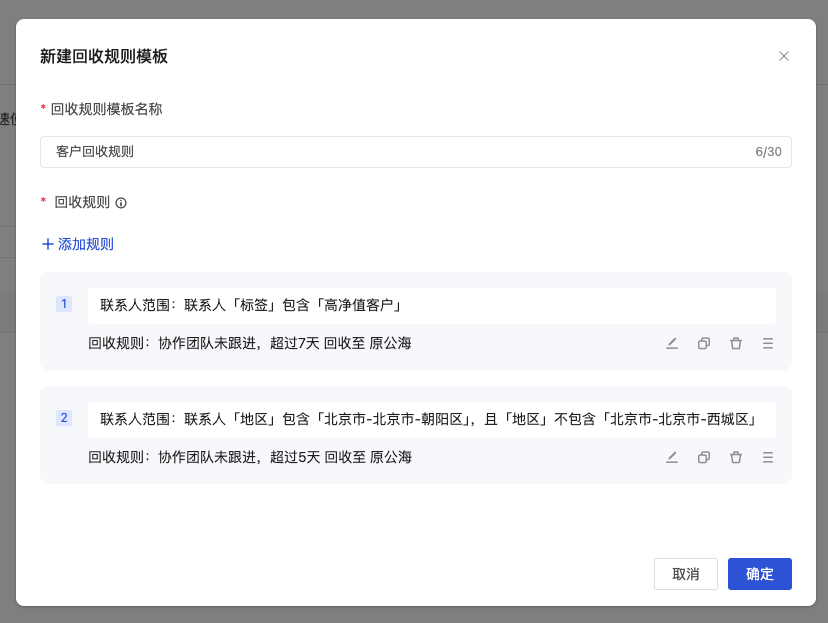
Task: Close the 新建回收规则模板 dialog
Action: coord(784,56)
